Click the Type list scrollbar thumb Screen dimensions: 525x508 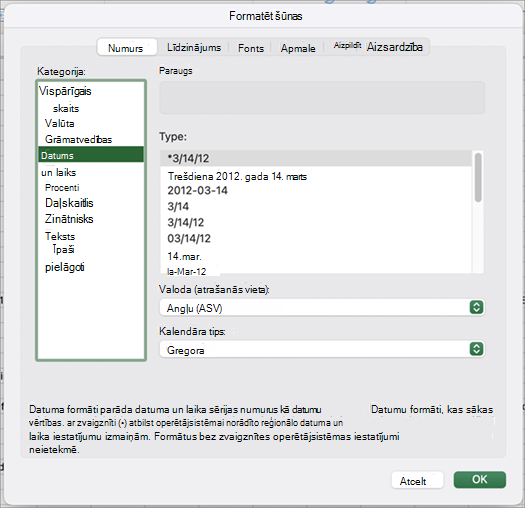pos(478,177)
